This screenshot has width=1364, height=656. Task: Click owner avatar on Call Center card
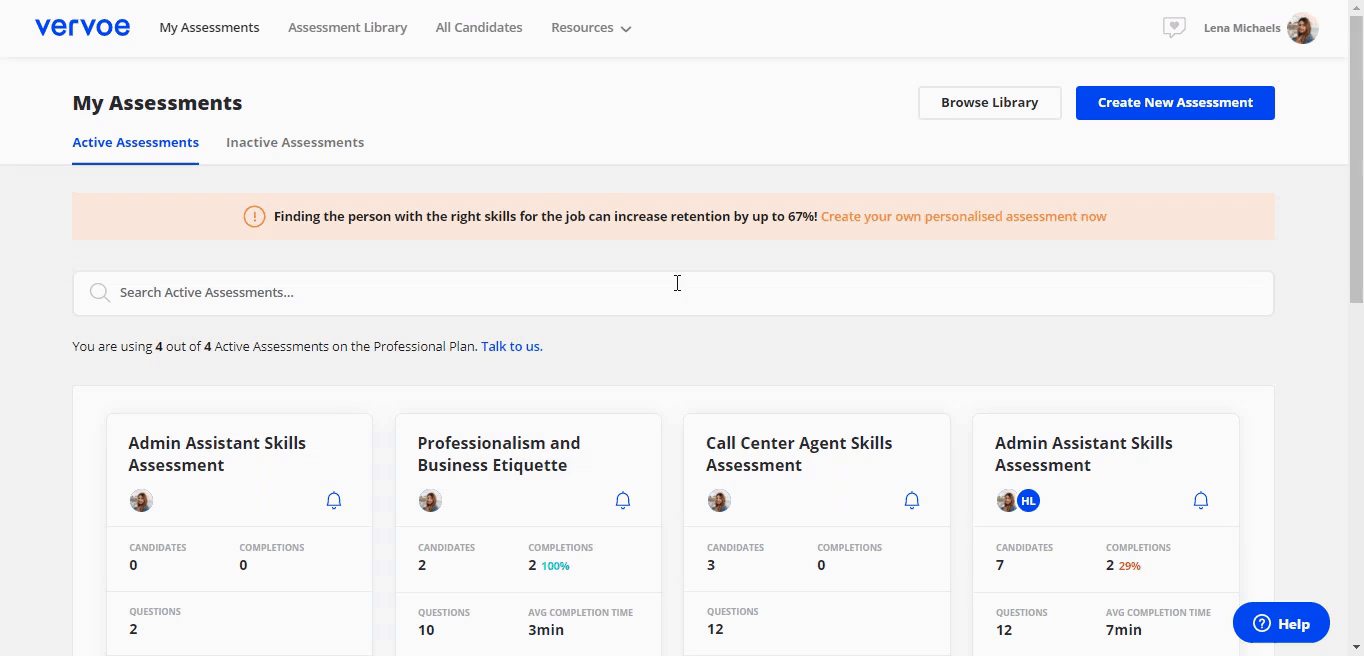[719, 501]
